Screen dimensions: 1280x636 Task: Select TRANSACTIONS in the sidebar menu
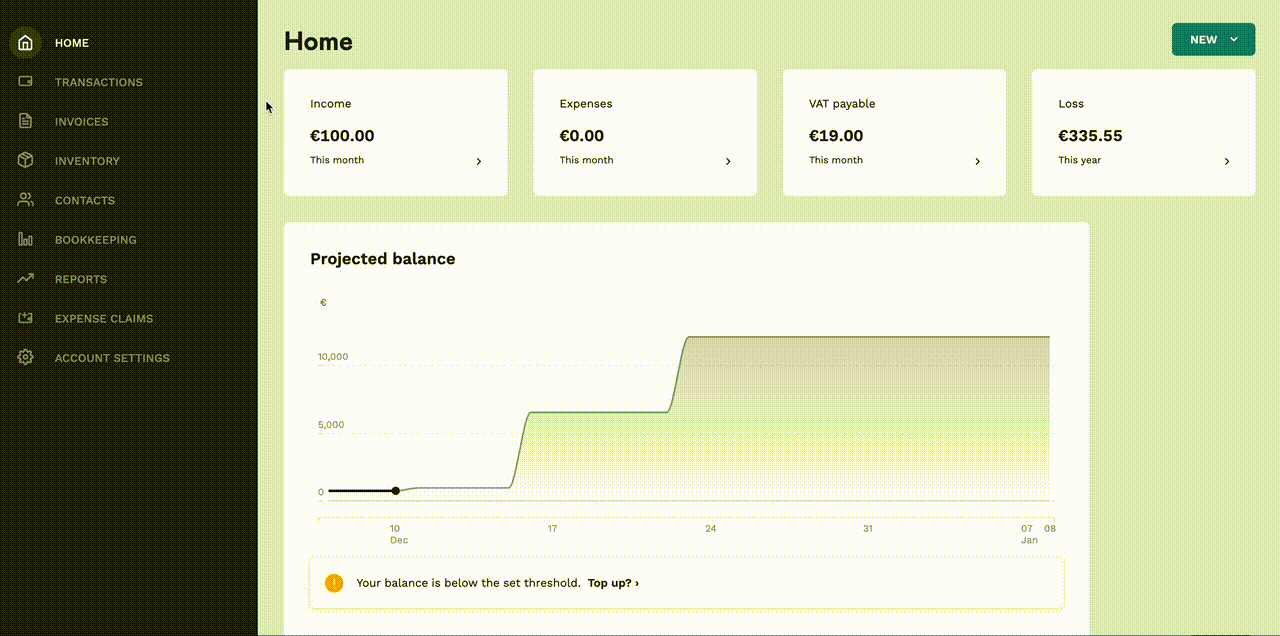(x=99, y=82)
